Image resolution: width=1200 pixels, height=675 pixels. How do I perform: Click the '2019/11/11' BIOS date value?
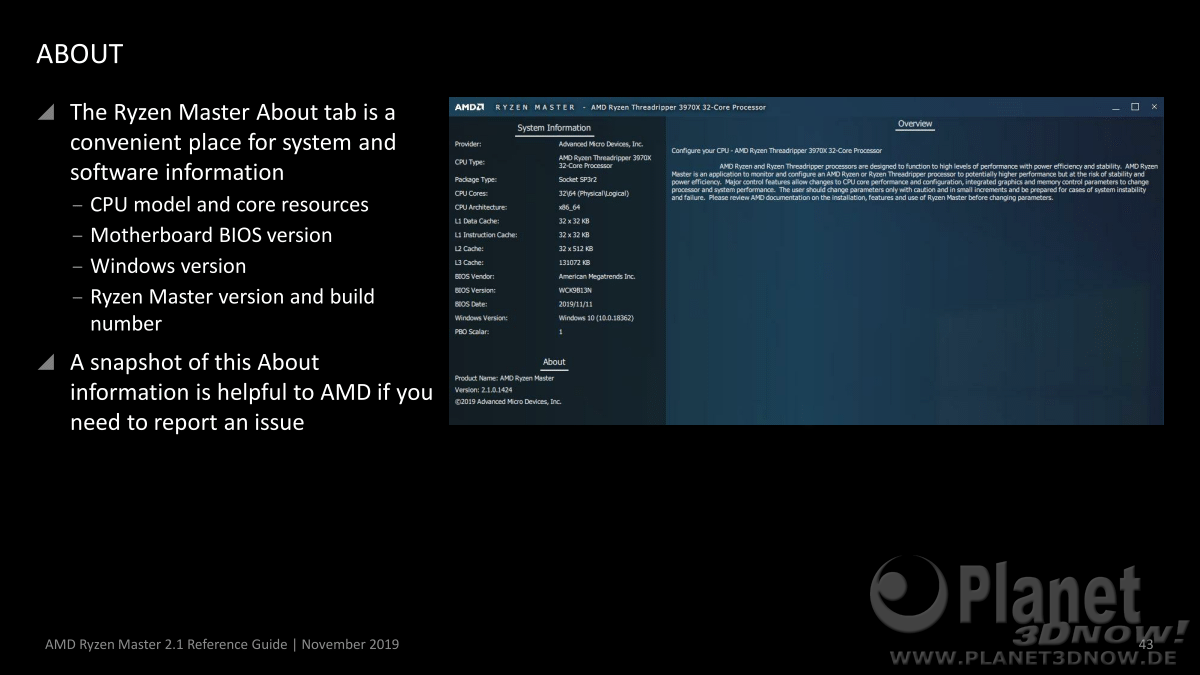click(x=575, y=304)
